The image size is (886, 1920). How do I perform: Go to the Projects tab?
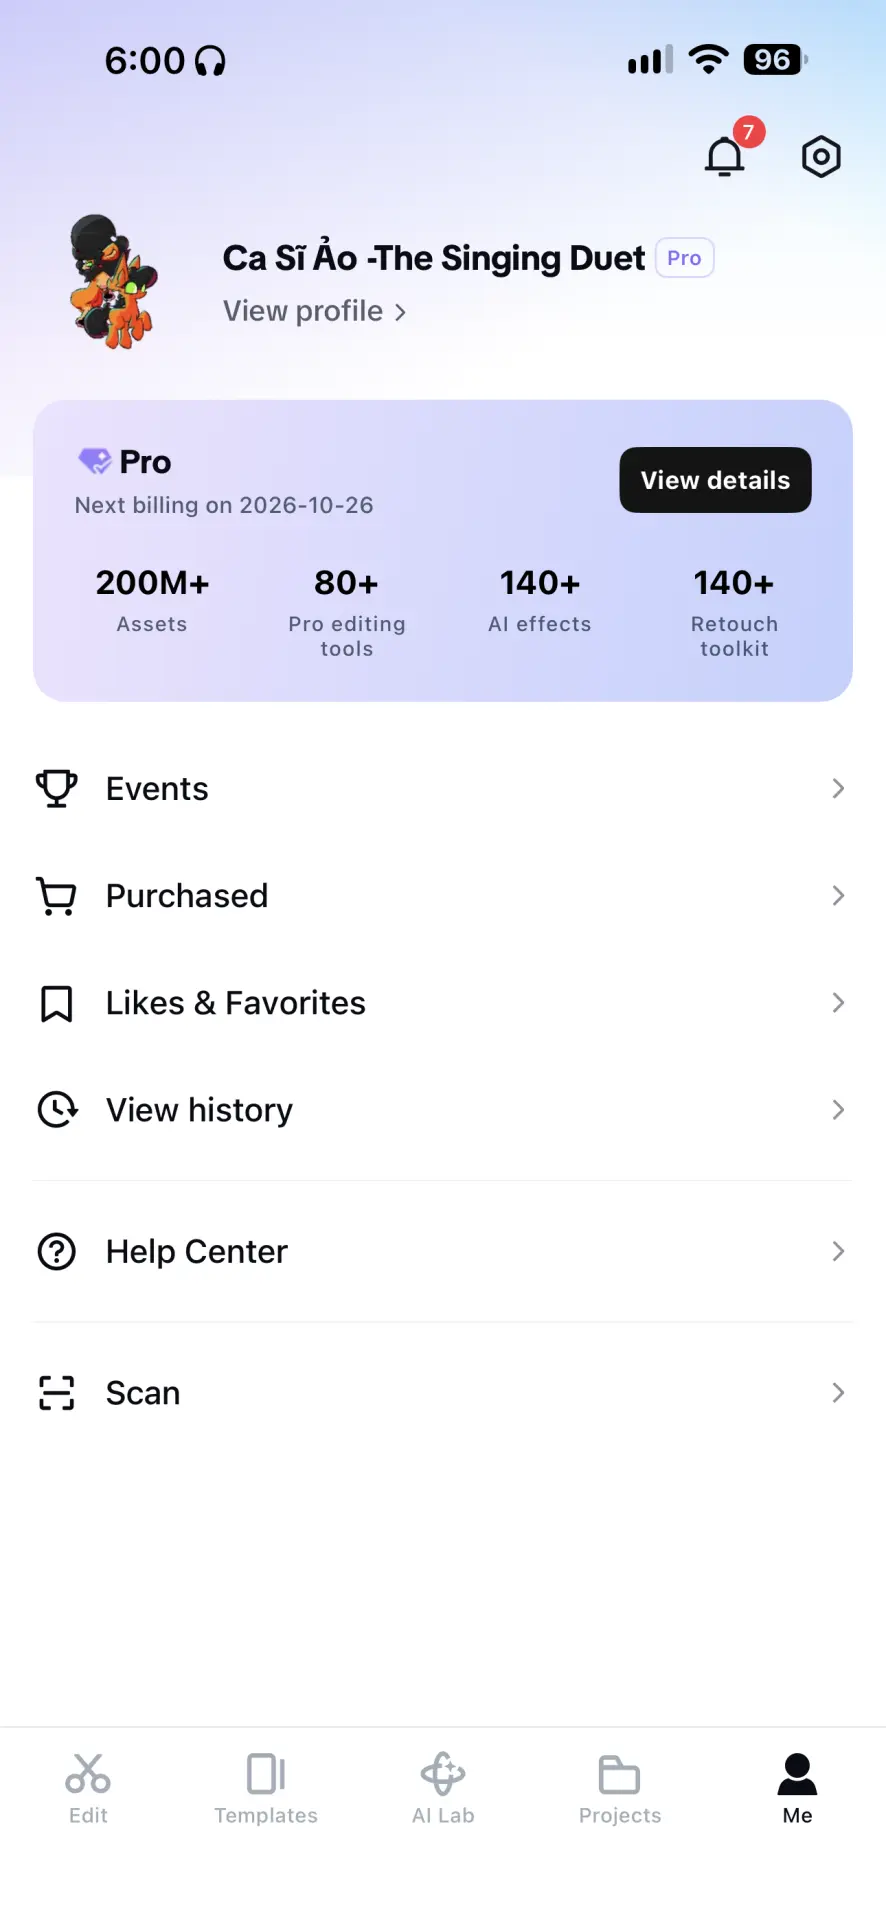[x=620, y=1789]
